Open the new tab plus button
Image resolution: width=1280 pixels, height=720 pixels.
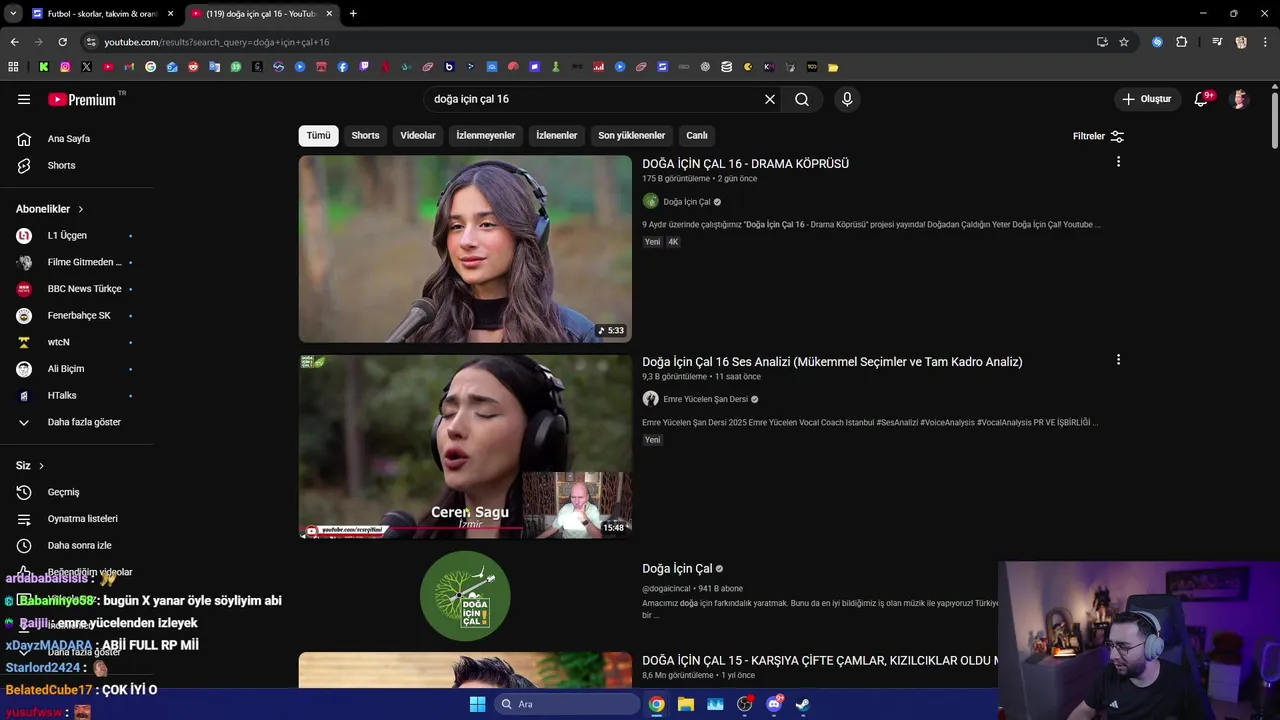[353, 14]
